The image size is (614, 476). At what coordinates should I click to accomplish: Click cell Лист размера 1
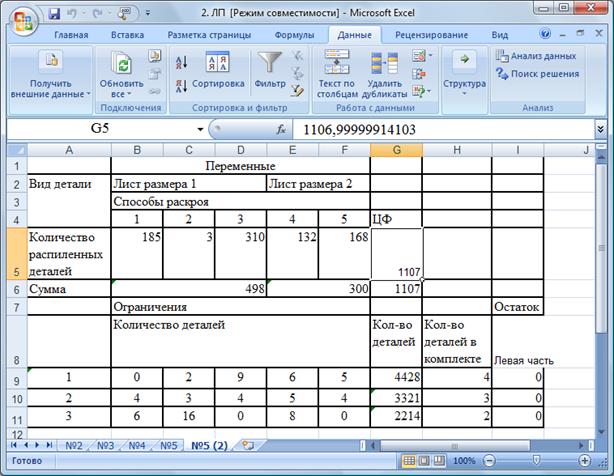189,184
